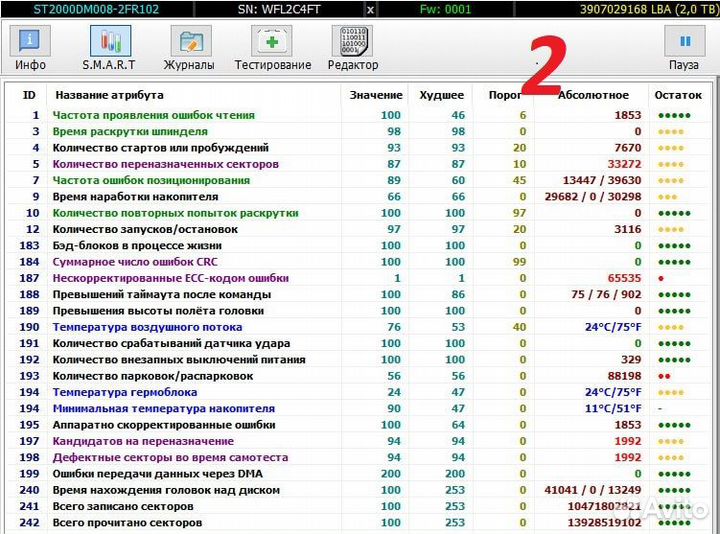720x534 pixels.
Task: Click the Температура воздушного потока attribute
Action: pyautogui.click(x=147, y=327)
